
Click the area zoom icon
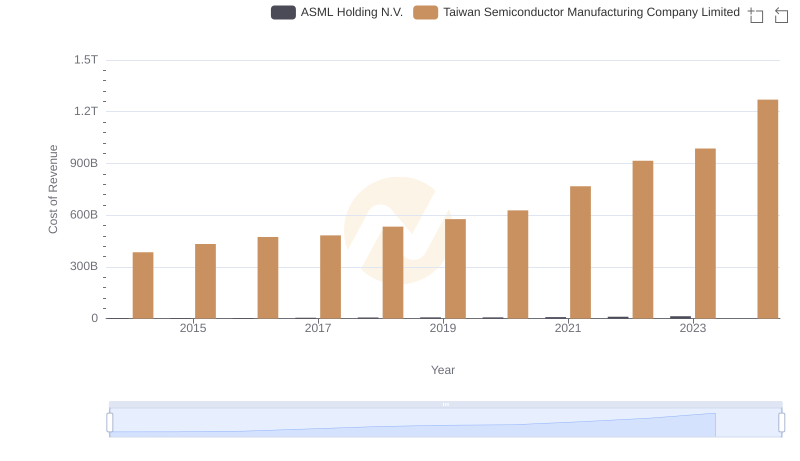pyautogui.click(x=756, y=15)
